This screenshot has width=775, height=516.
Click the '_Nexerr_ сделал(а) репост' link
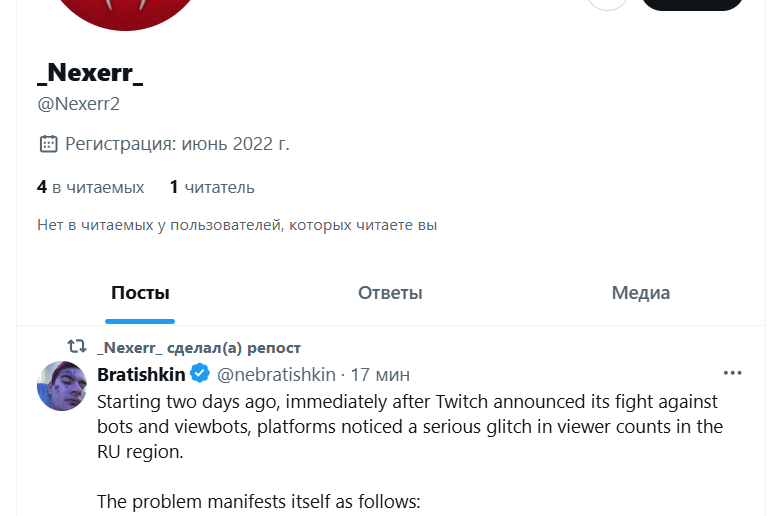pyautogui.click(x=199, y=348)
